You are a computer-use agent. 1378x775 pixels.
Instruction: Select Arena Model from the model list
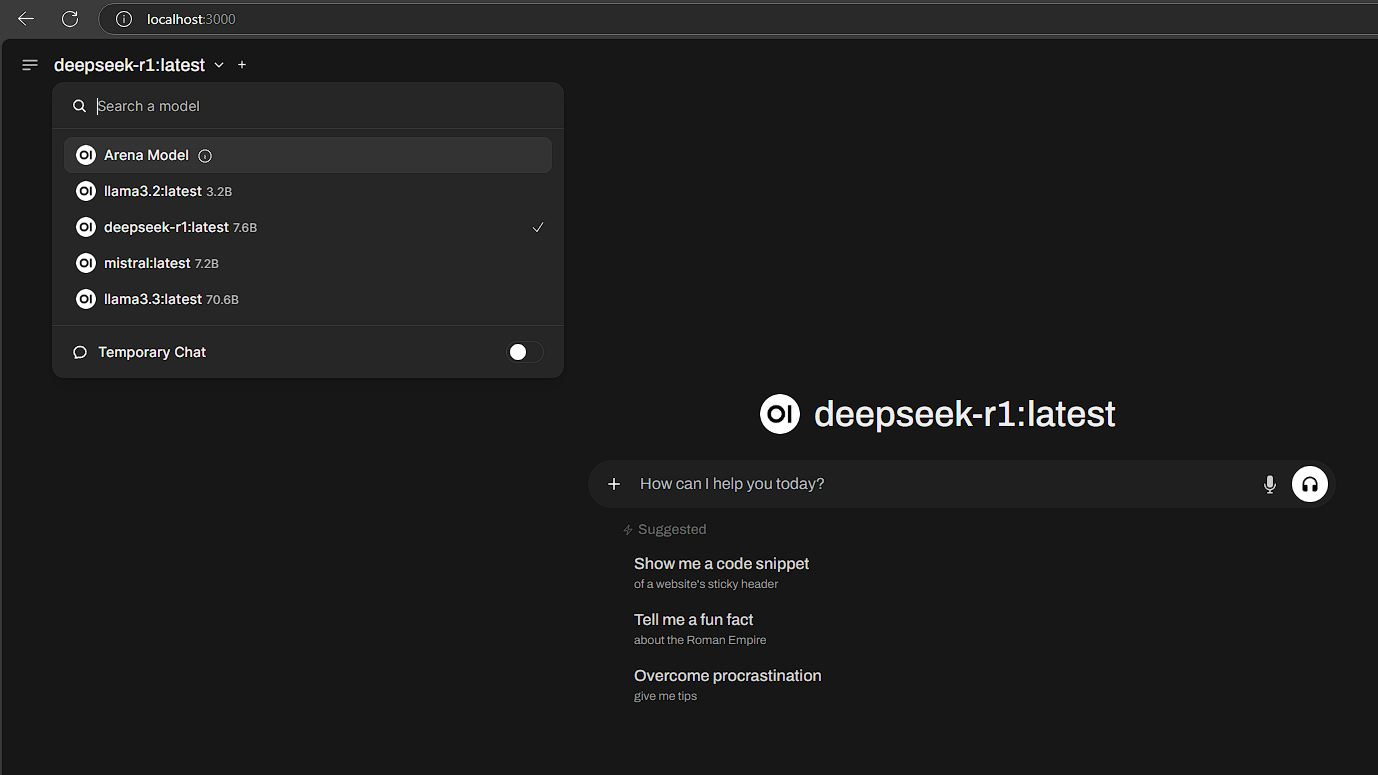click(x=308, y=155)
